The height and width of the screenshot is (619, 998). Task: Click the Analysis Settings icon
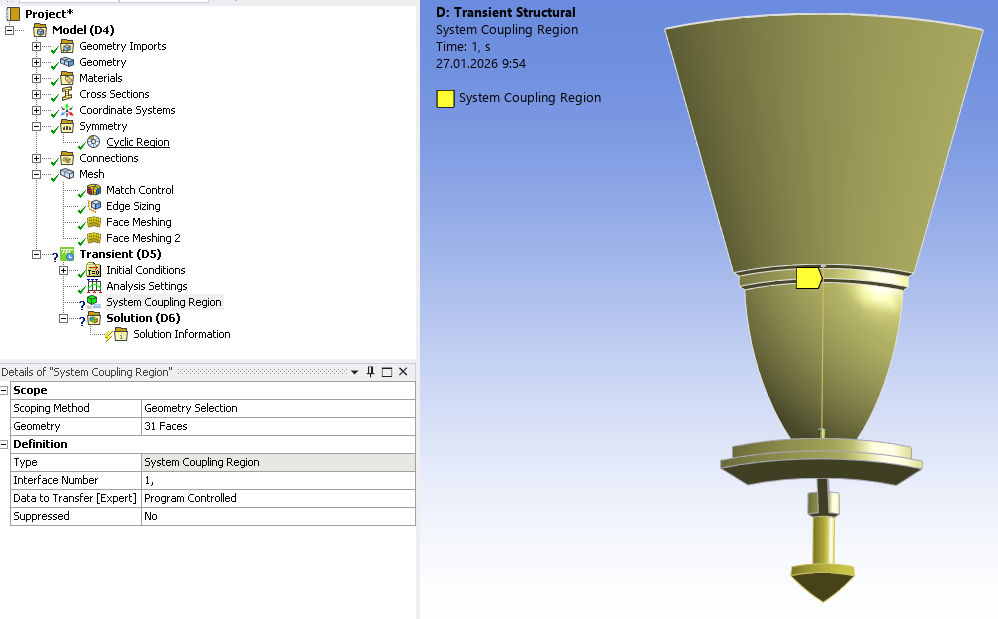click(94, 286)
